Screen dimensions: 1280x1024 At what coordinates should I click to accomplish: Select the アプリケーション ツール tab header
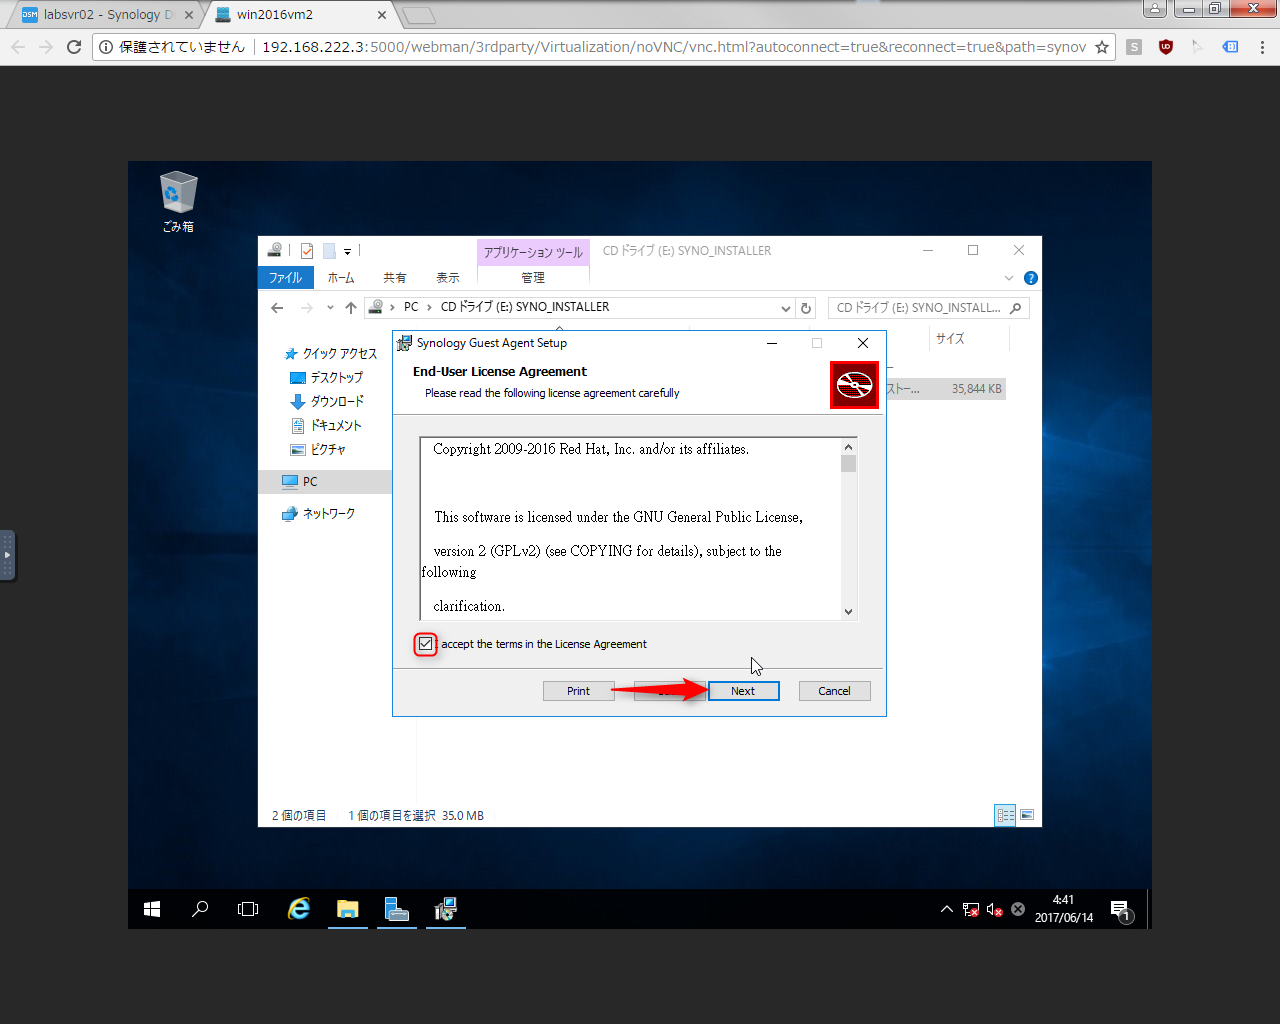coord(533,252)
